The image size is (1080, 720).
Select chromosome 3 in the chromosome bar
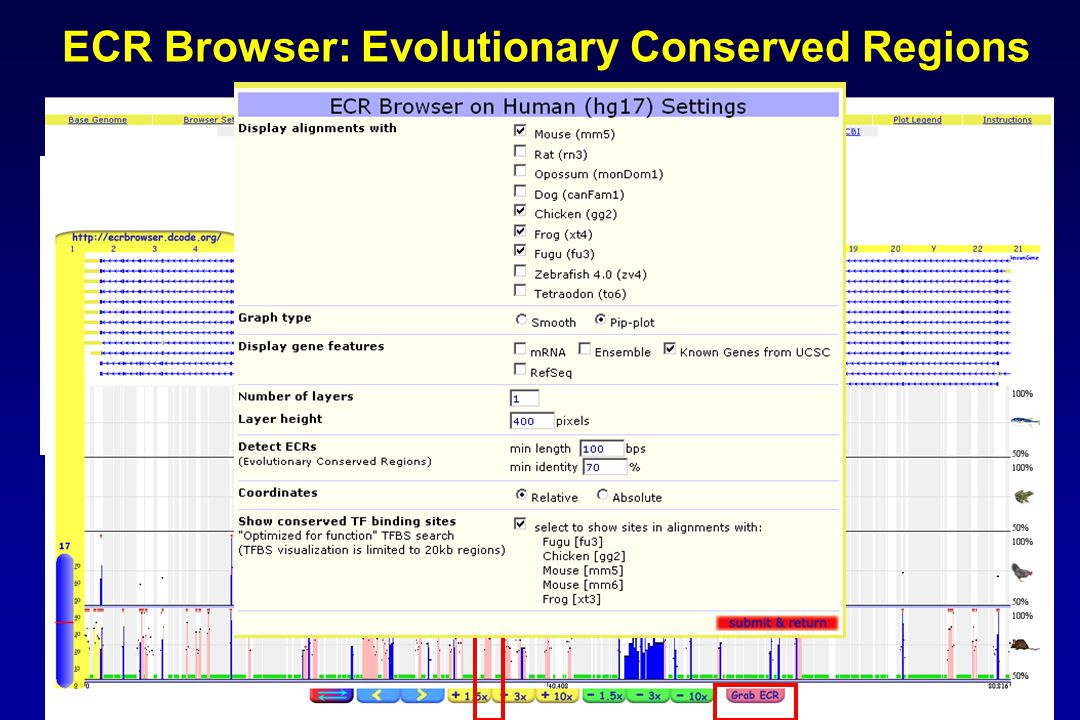[x=154, y=249]
